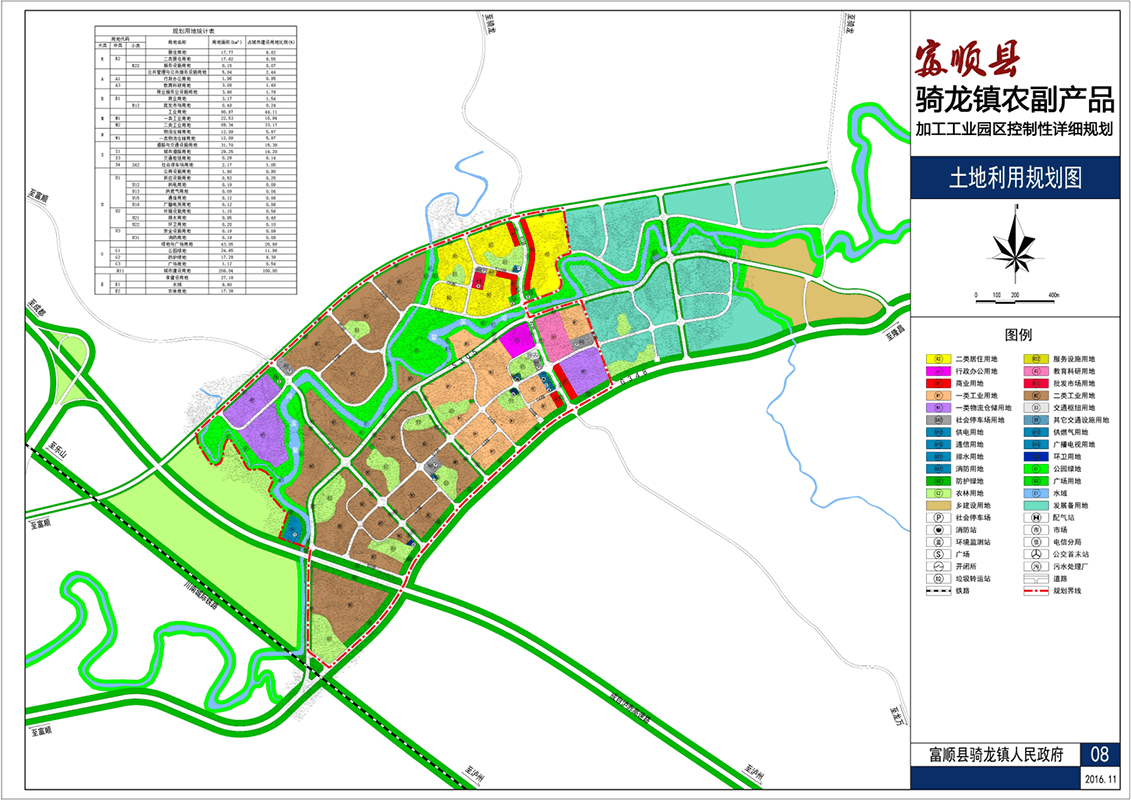Click the magenta 行政办公用地 legend swatch

(x=938, y=371)
